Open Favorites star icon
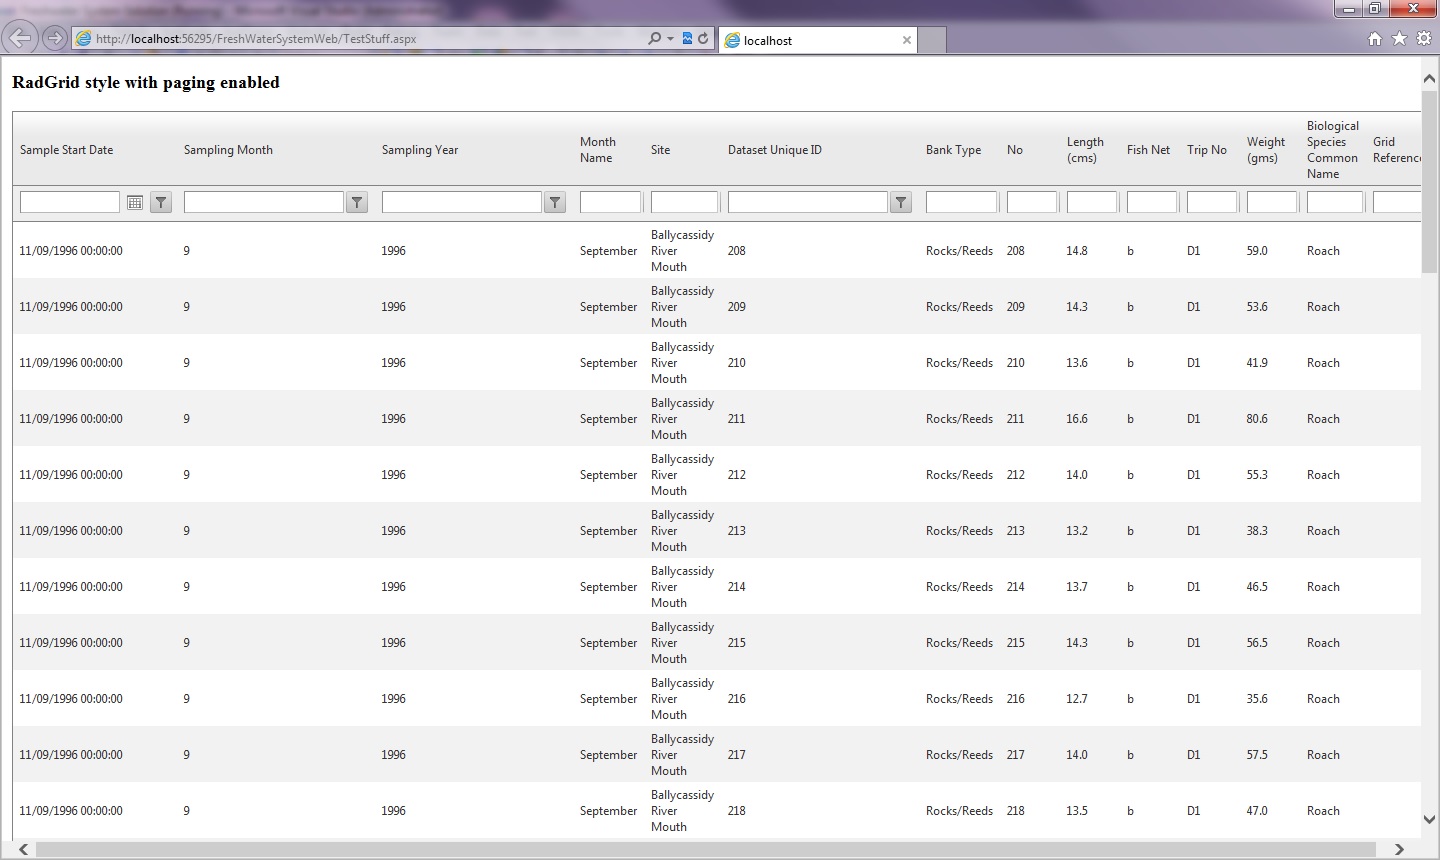The width and height of the screenshot is (1440, 860). click(x=1399, y=38)
